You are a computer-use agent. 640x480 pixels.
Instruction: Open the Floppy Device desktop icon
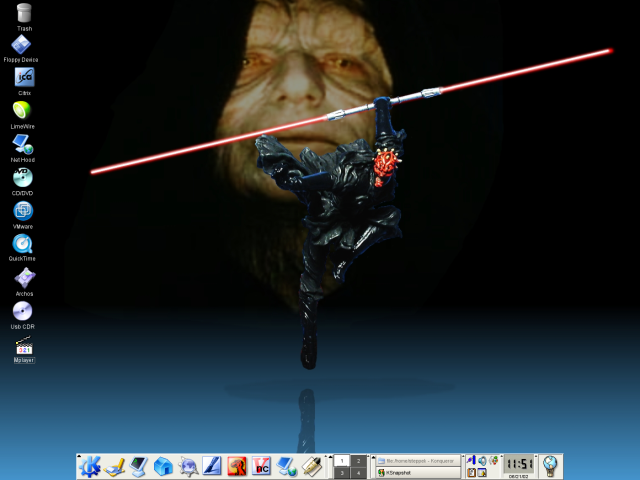click(21, 44)
